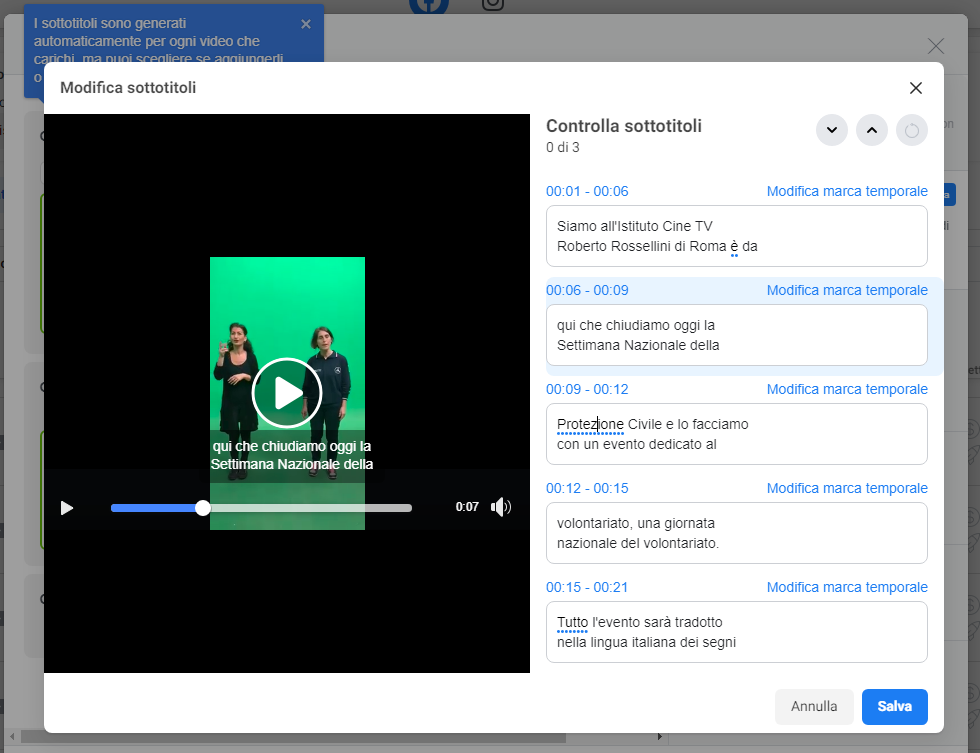Jump to the 00:09 - 00:12 time range
980x753 pixels.
coord(587,389)
